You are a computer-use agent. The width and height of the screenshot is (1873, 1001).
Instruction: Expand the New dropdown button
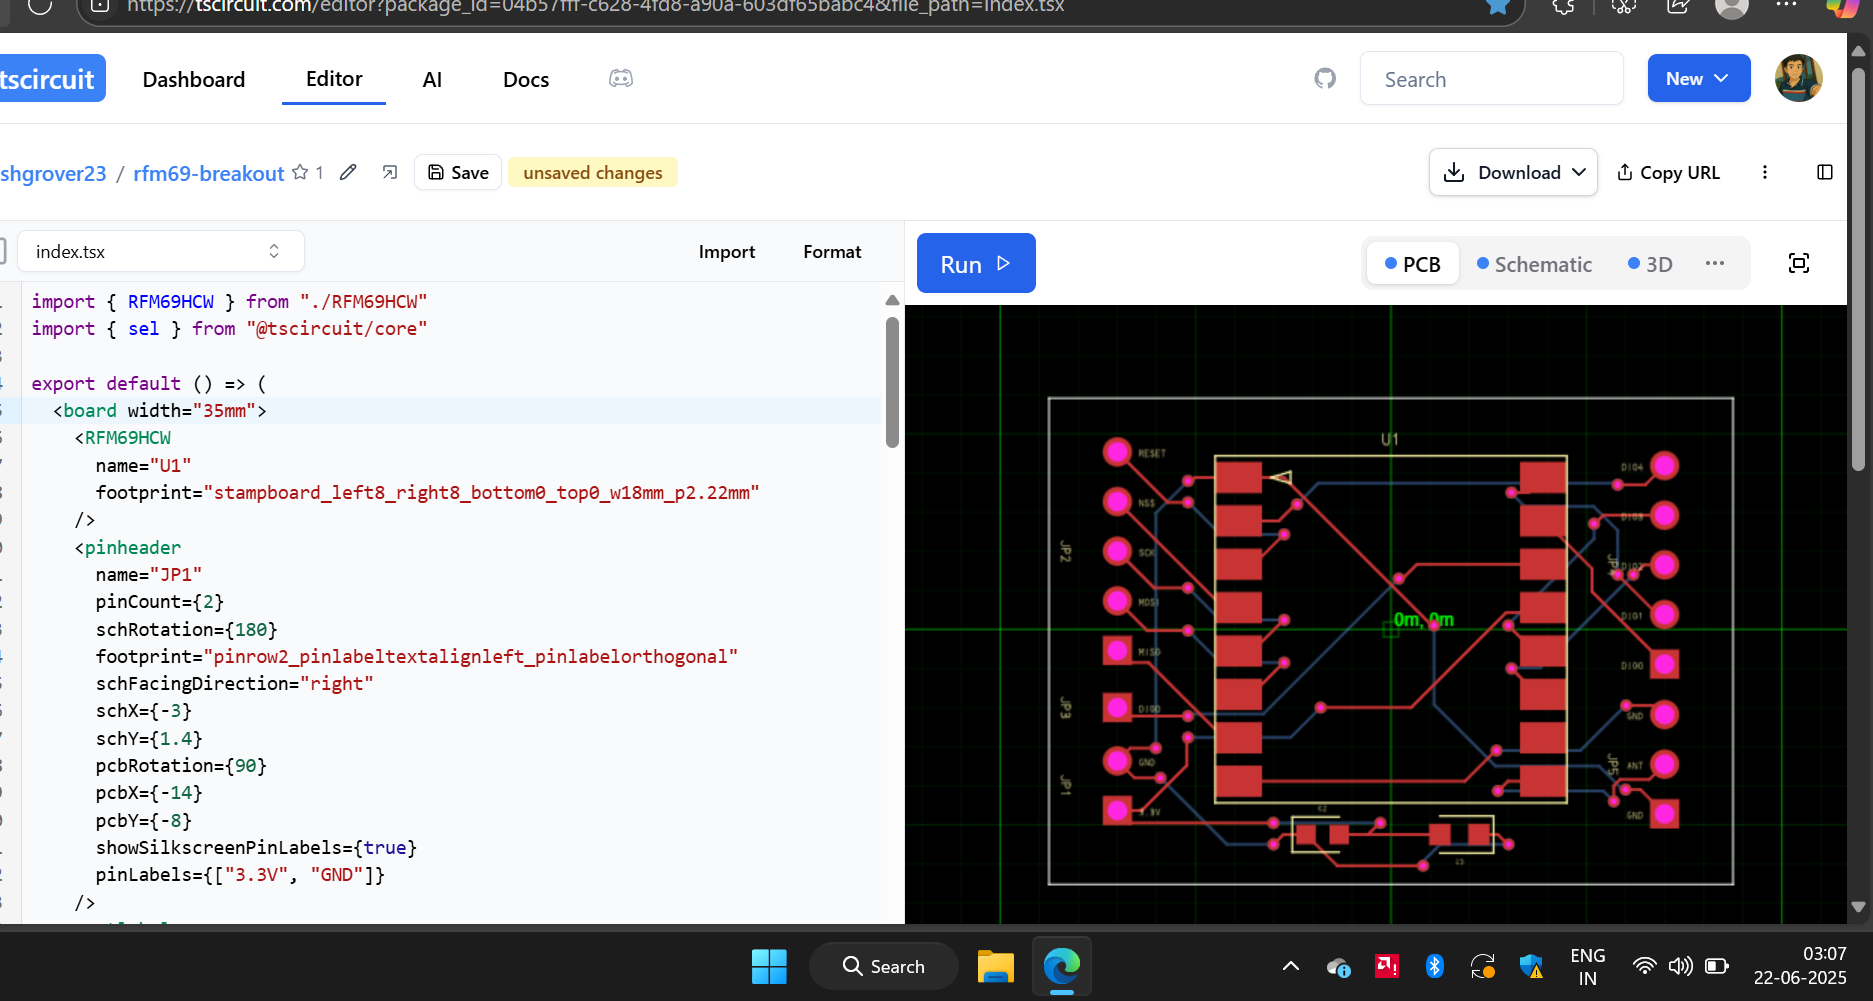(1698, 79)
